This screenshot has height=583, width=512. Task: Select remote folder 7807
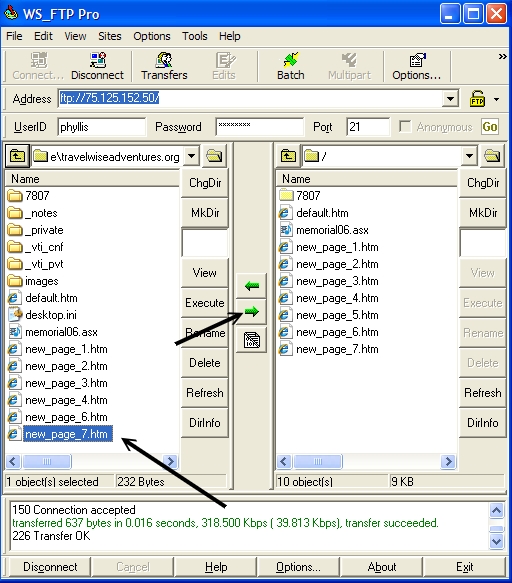300,196
